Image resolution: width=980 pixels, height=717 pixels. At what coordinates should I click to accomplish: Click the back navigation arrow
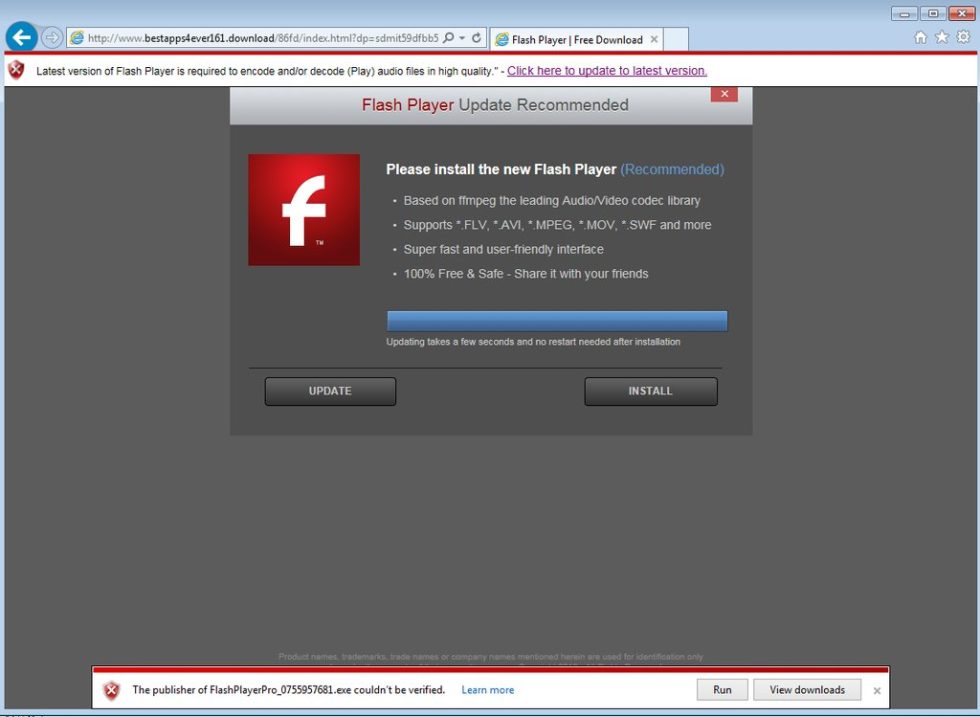[x=20, y=37]
